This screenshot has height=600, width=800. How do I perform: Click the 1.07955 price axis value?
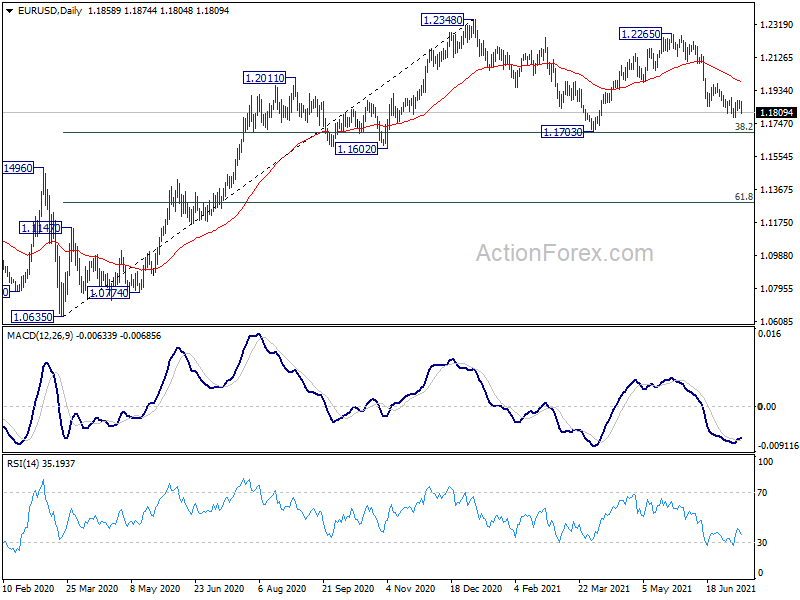point(777,289)
